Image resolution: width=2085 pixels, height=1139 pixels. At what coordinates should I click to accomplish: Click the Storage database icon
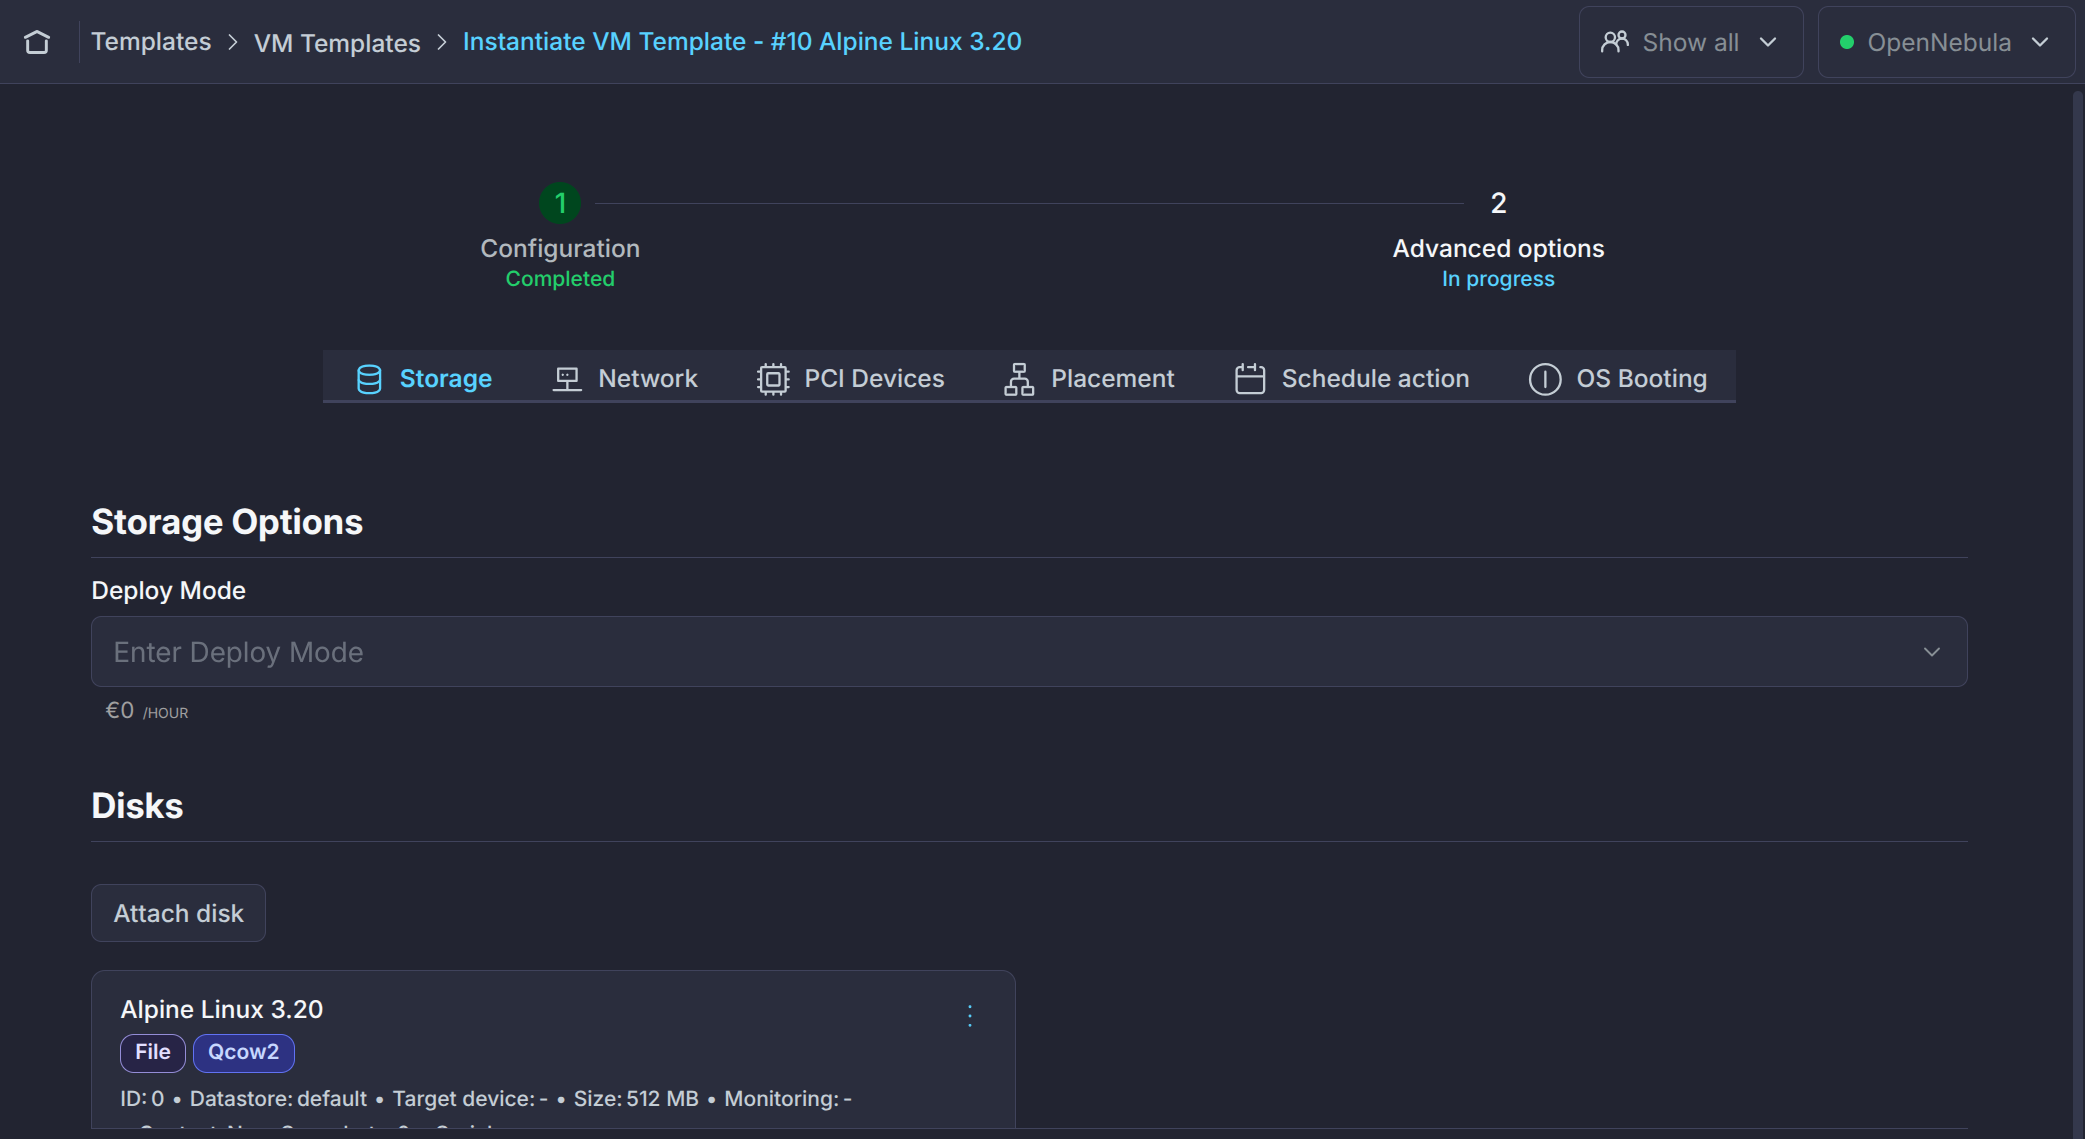click(369, 379)
